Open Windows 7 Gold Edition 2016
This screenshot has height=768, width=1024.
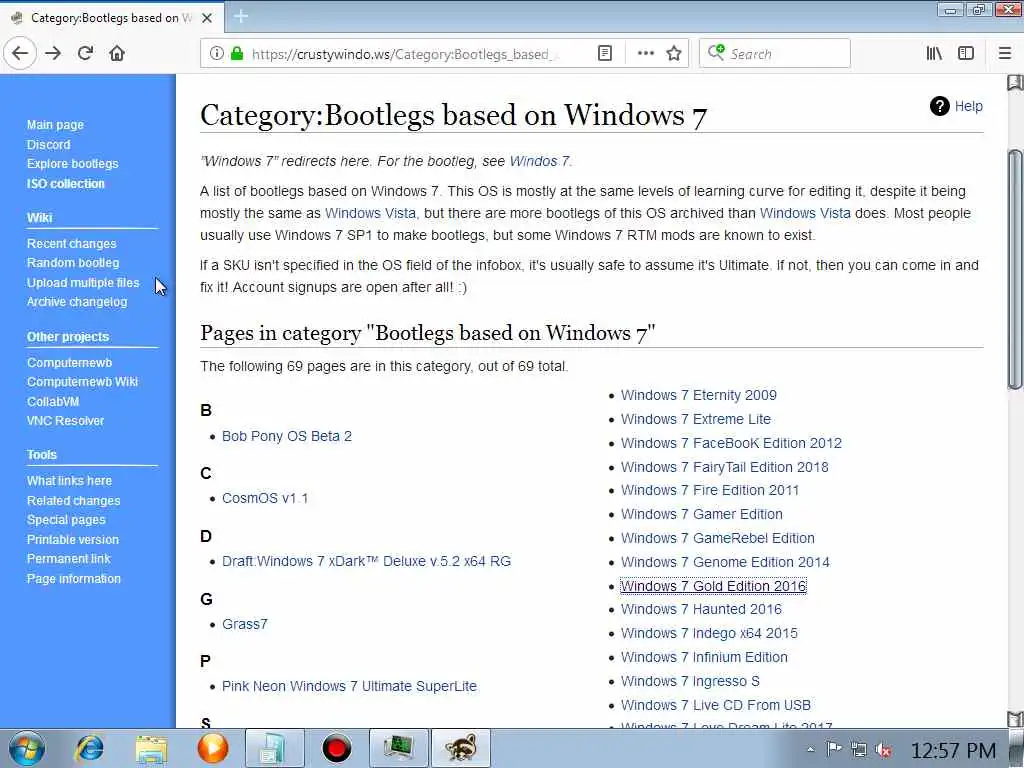tap(714, 586)
